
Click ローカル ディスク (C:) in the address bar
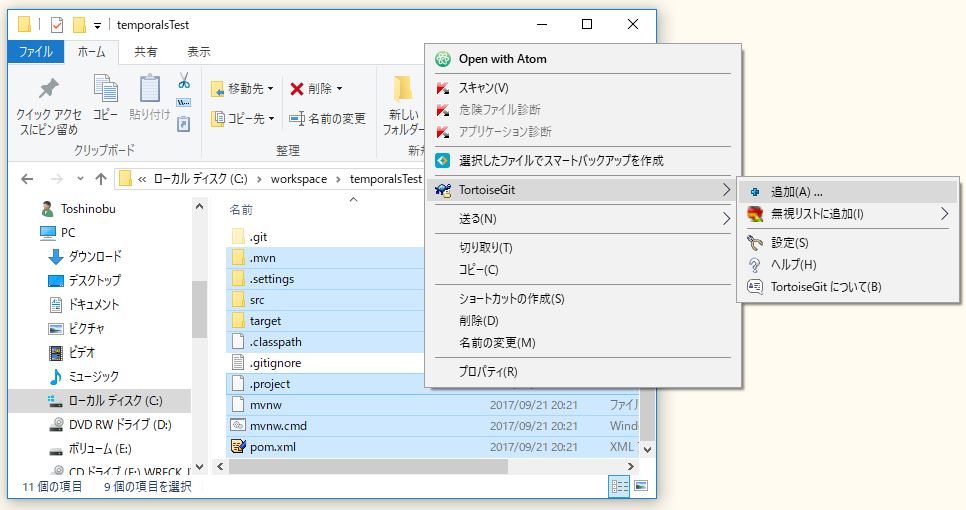coord(200,179)
